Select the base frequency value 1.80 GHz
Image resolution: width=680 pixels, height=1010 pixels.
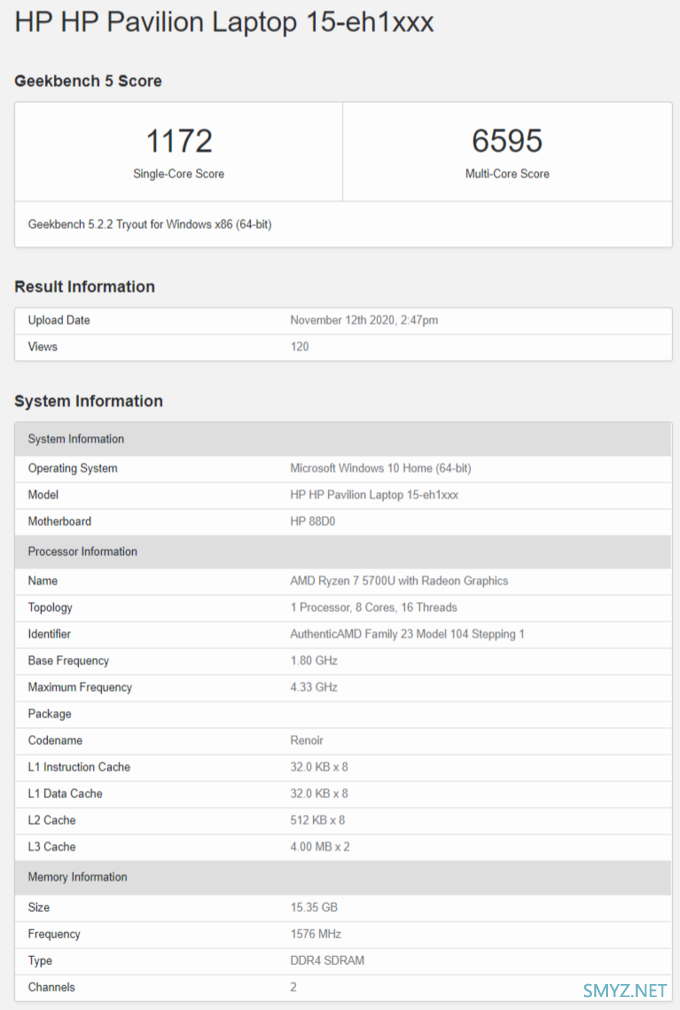[x=314, y=661]
